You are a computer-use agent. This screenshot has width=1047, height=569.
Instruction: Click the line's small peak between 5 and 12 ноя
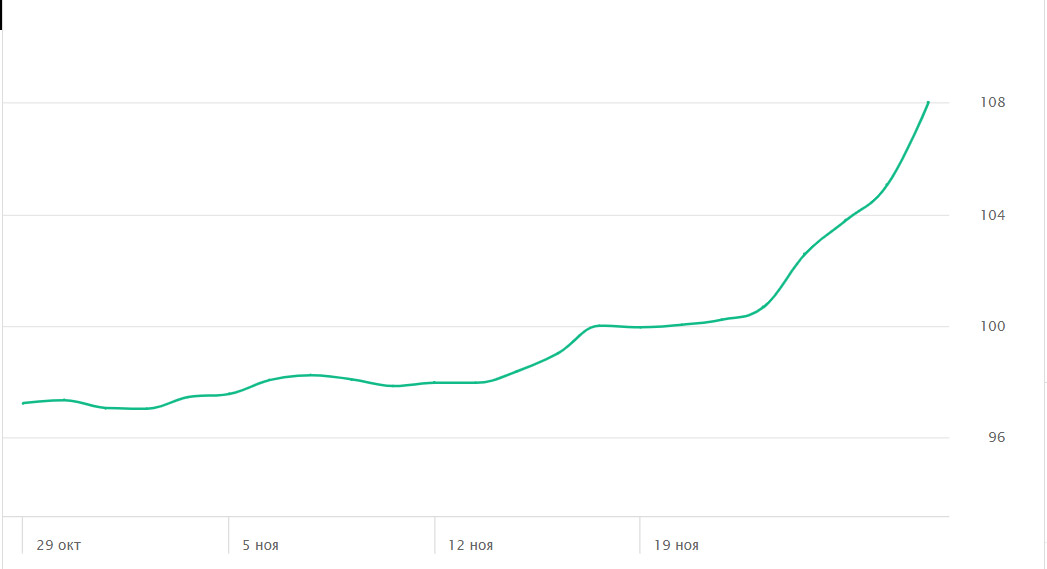point(312,375)
